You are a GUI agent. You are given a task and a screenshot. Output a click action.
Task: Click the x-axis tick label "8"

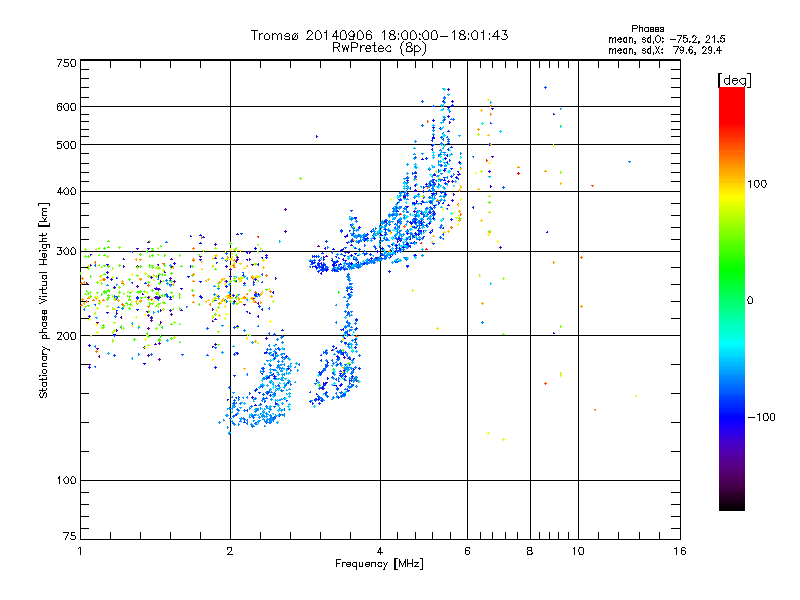(530, 551)
